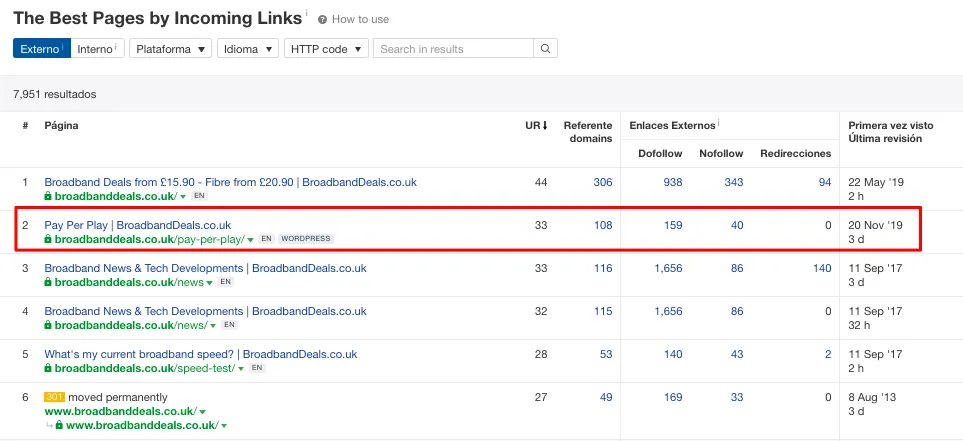963x441 pixels.
Task: Open the broadbanddeals.co.uk/speed-test/ URL link
Action: (145, 368)
